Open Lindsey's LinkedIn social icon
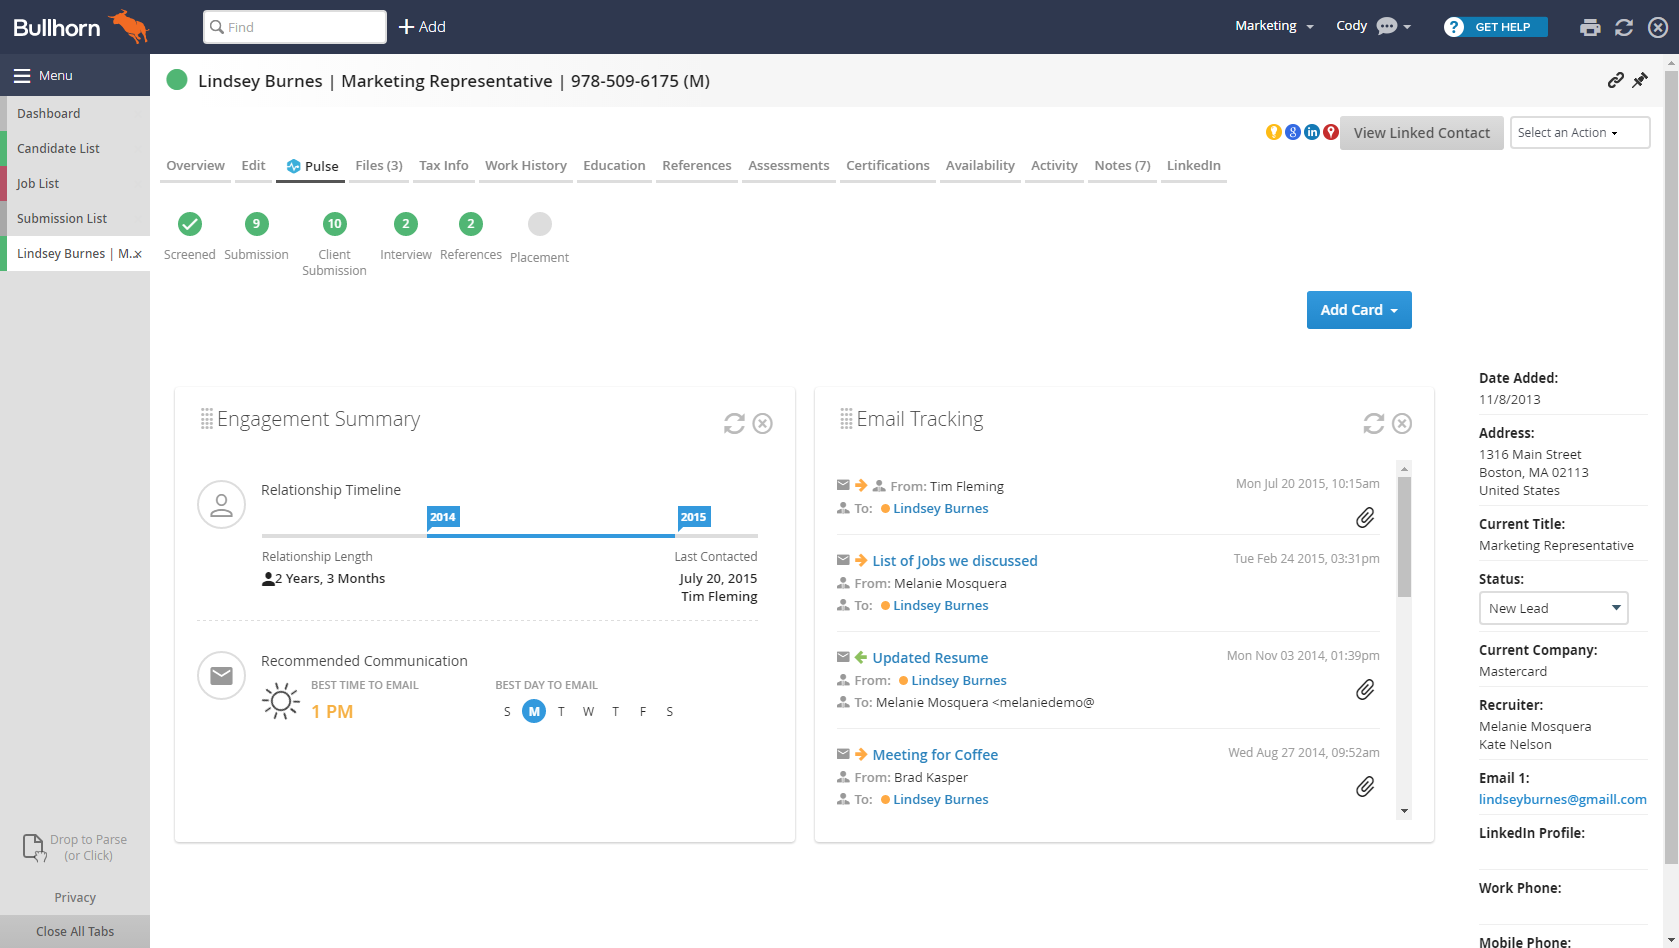Viewport: 1679px width, 948px height. pyautogui.click(x=1312, y=131)
